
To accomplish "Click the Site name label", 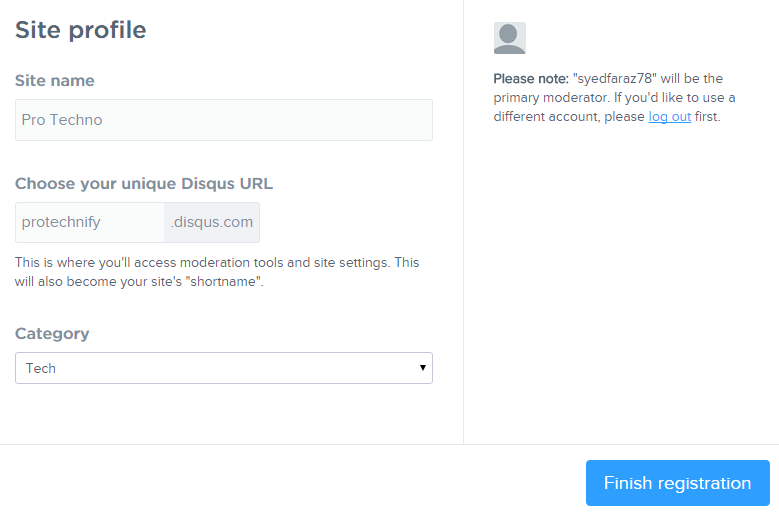I will point(55,80).
